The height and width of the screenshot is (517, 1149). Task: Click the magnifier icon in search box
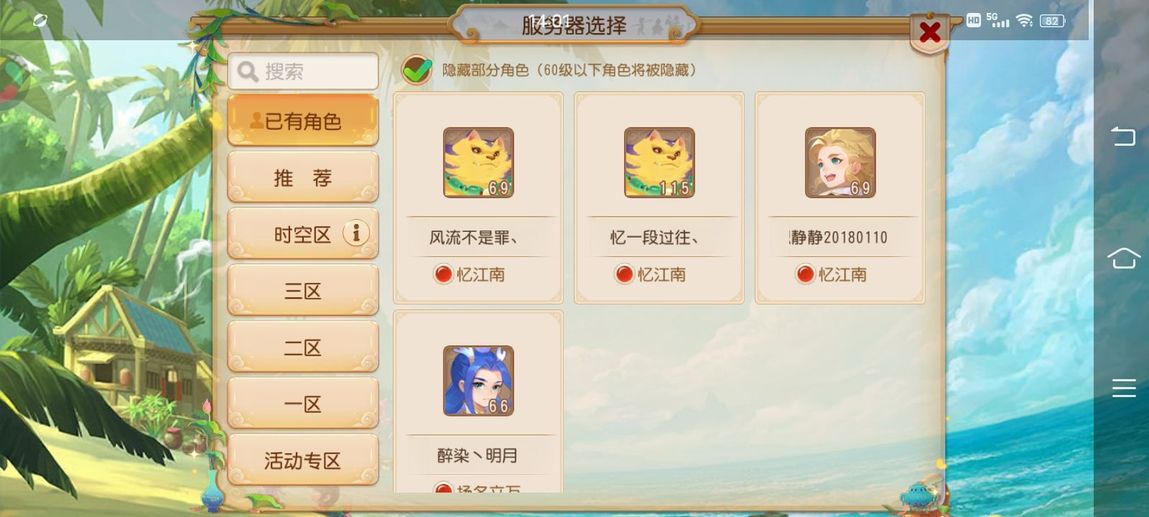pos(248,72)
